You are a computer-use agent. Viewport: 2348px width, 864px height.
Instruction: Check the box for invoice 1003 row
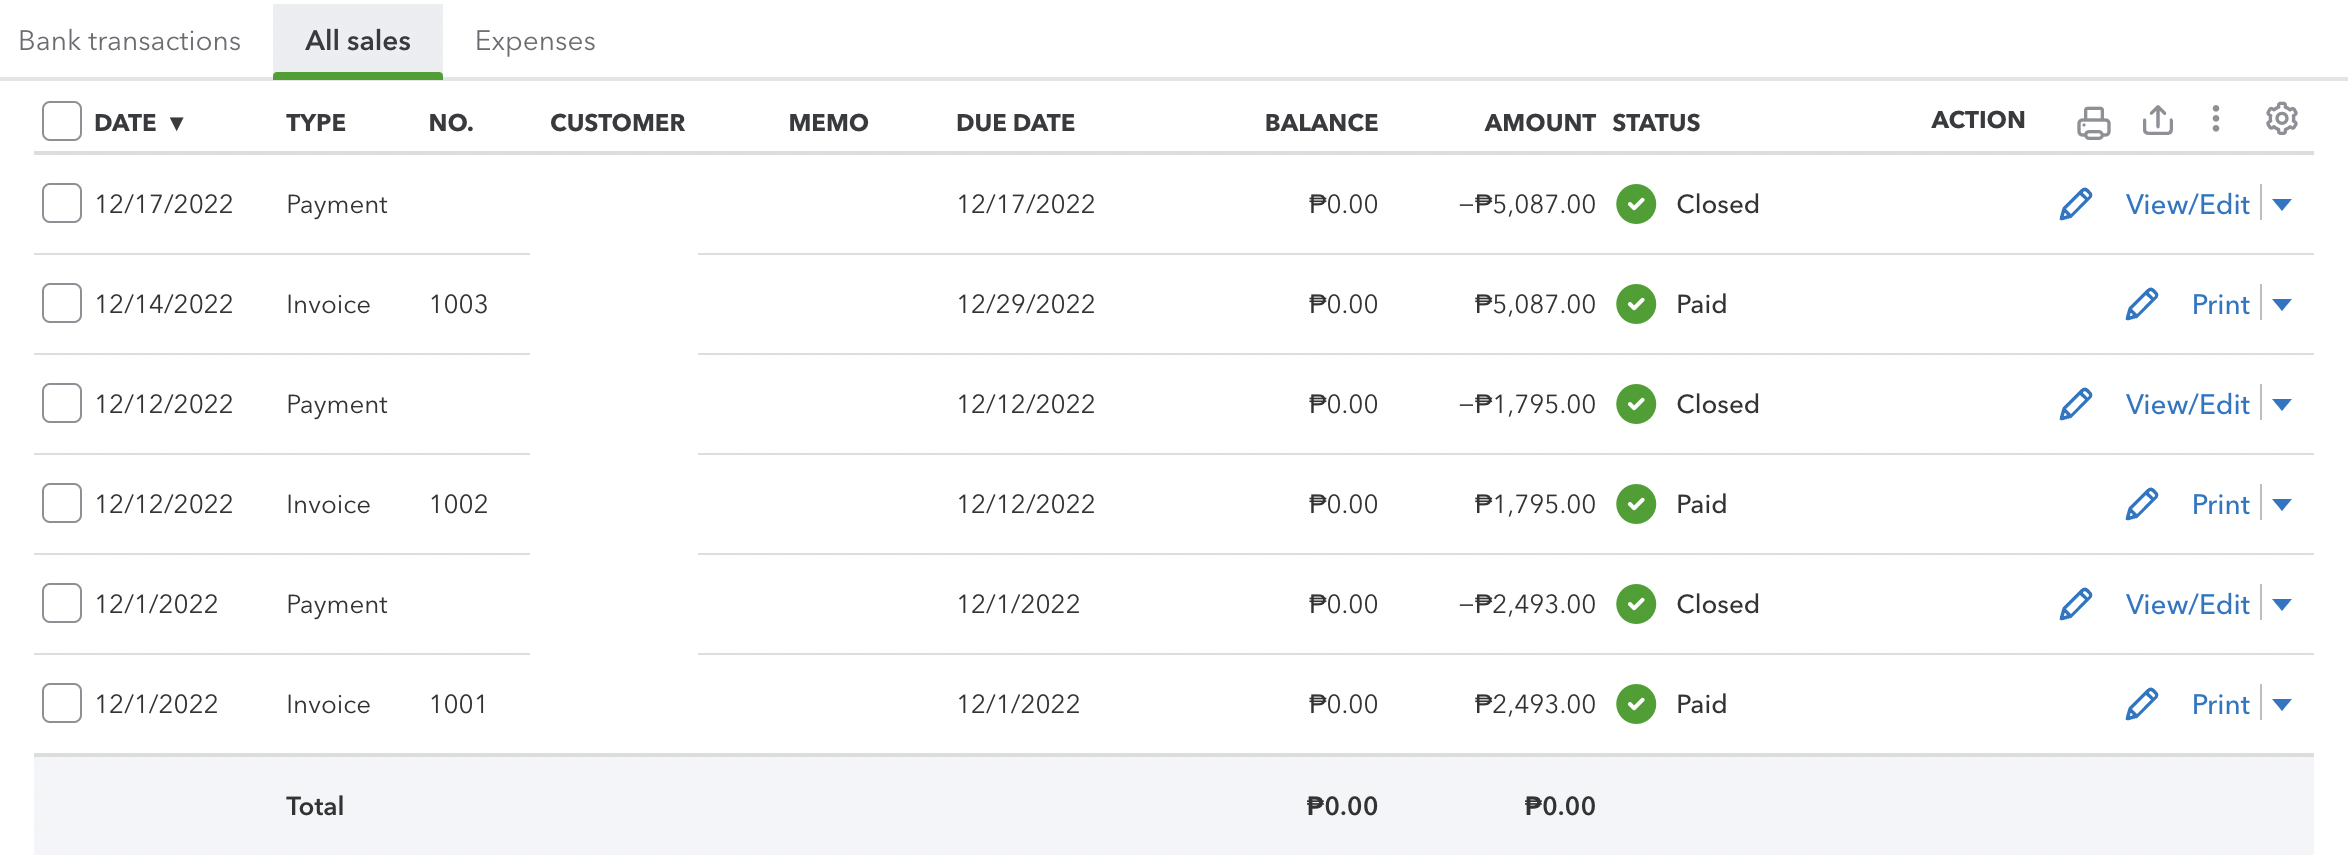62,303
